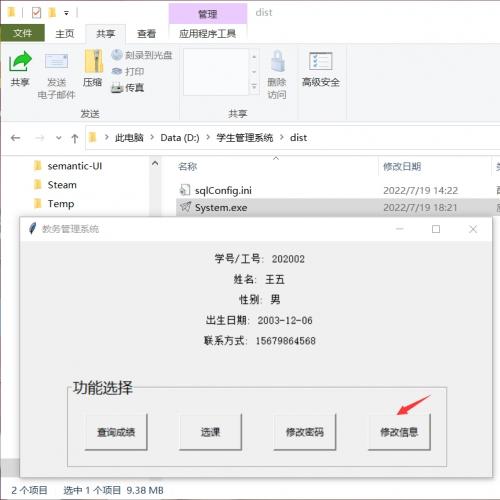Click the 修改密码 button
The height and width of the screenshot is (500, 500).
click(x=305, y=432)
